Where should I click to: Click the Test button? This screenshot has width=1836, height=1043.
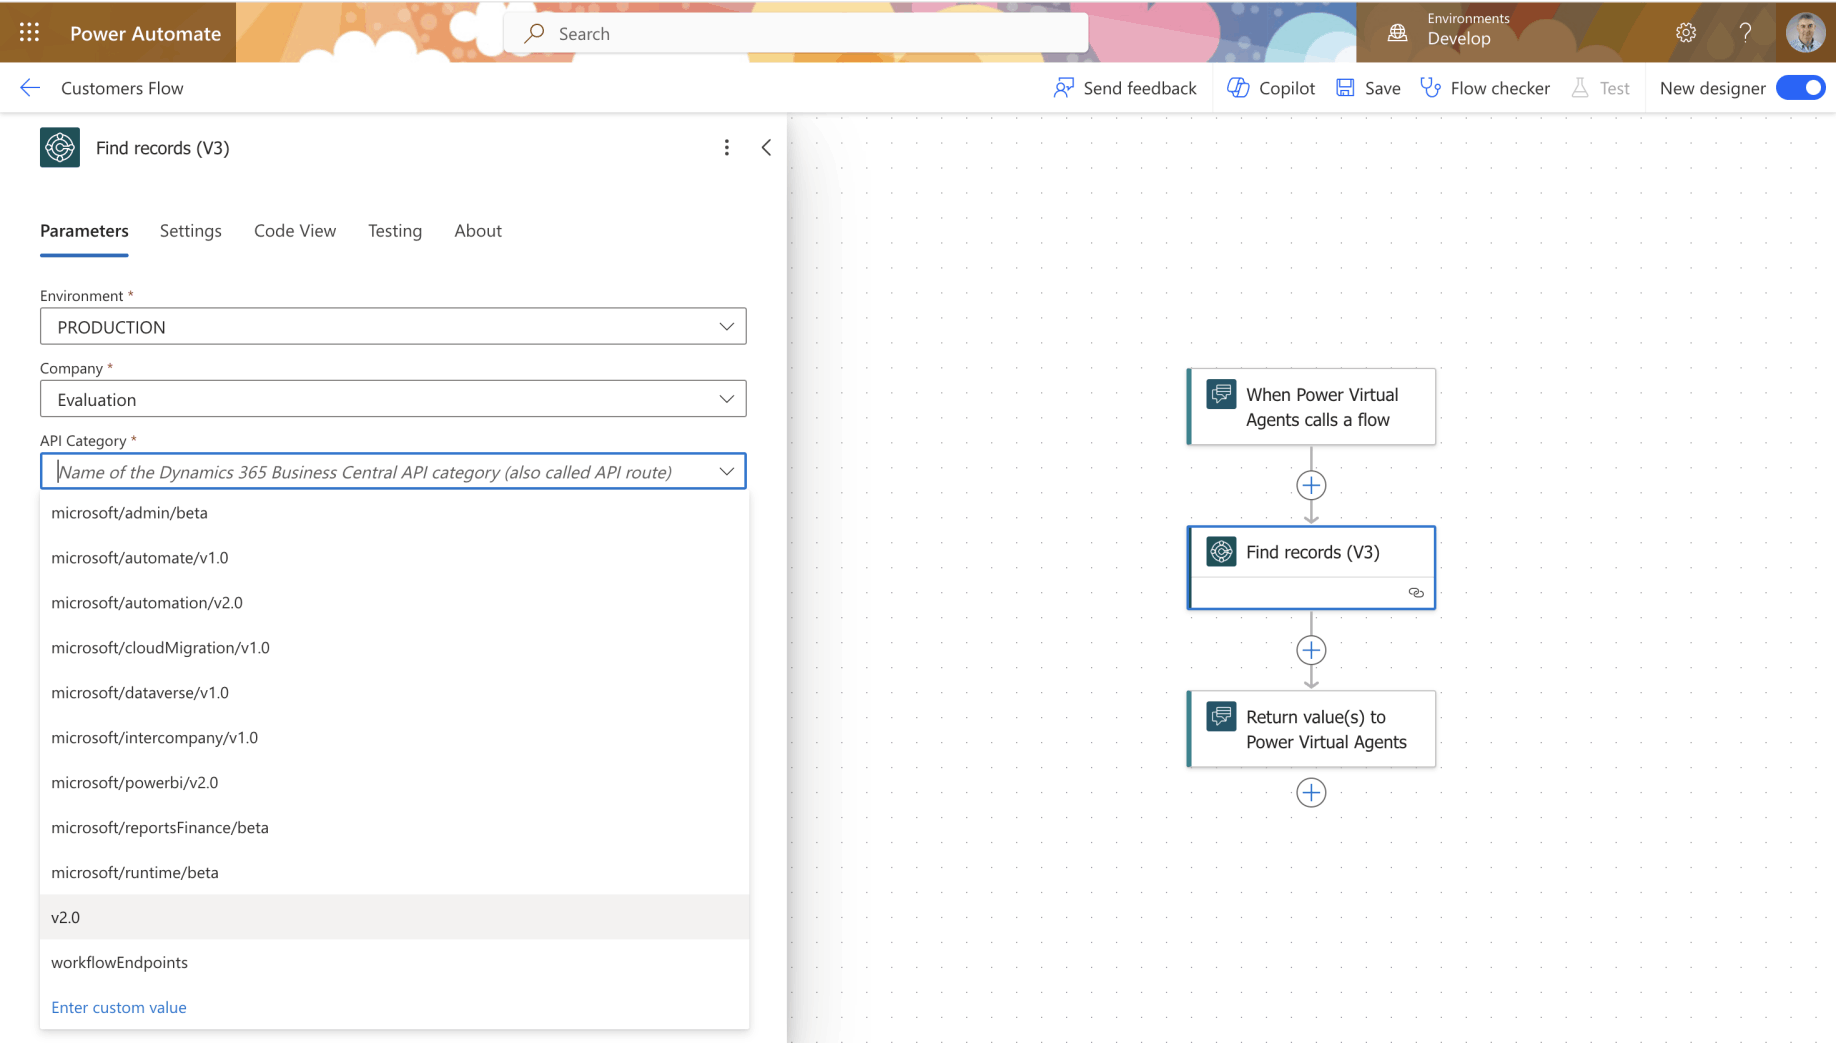1601,88
